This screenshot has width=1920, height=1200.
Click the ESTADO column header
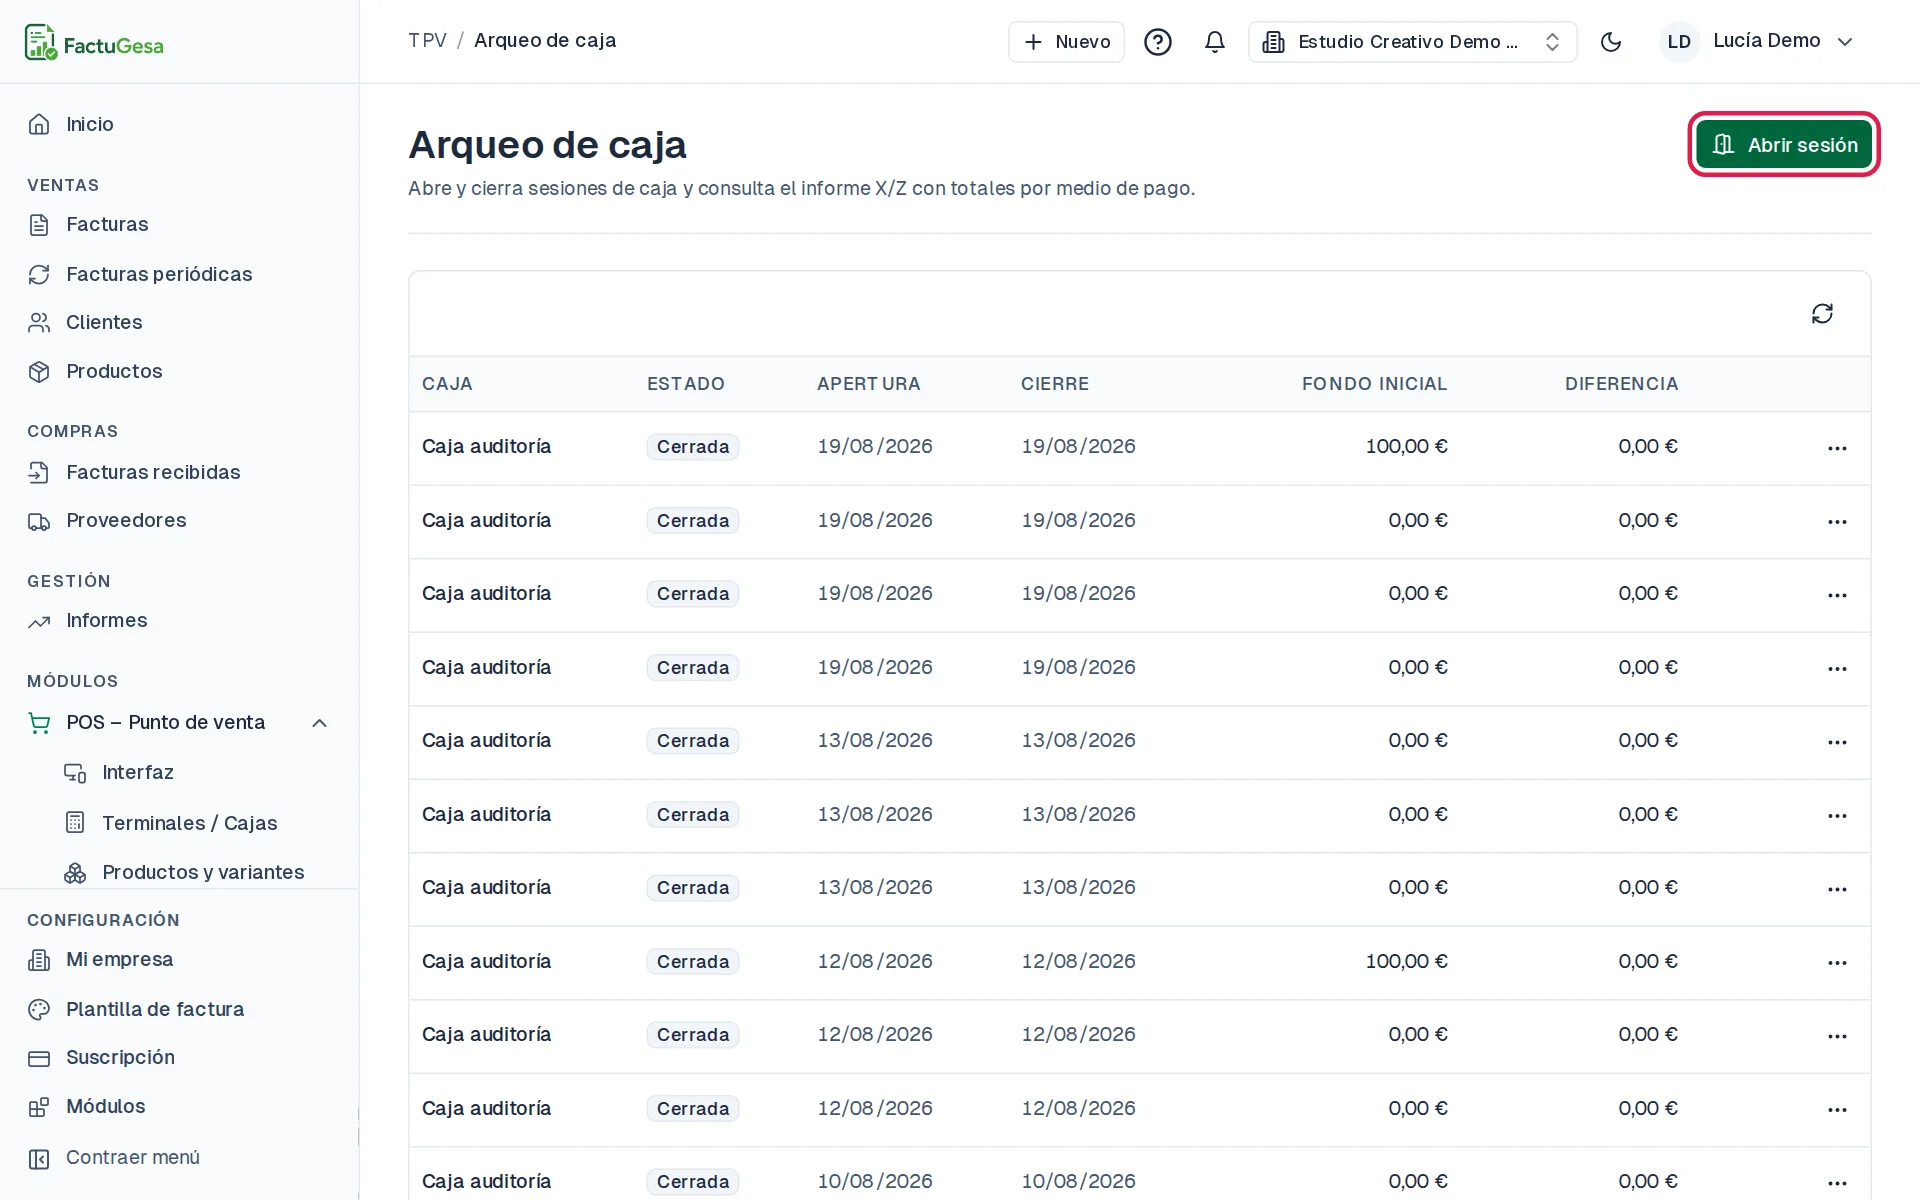[685, 384]
